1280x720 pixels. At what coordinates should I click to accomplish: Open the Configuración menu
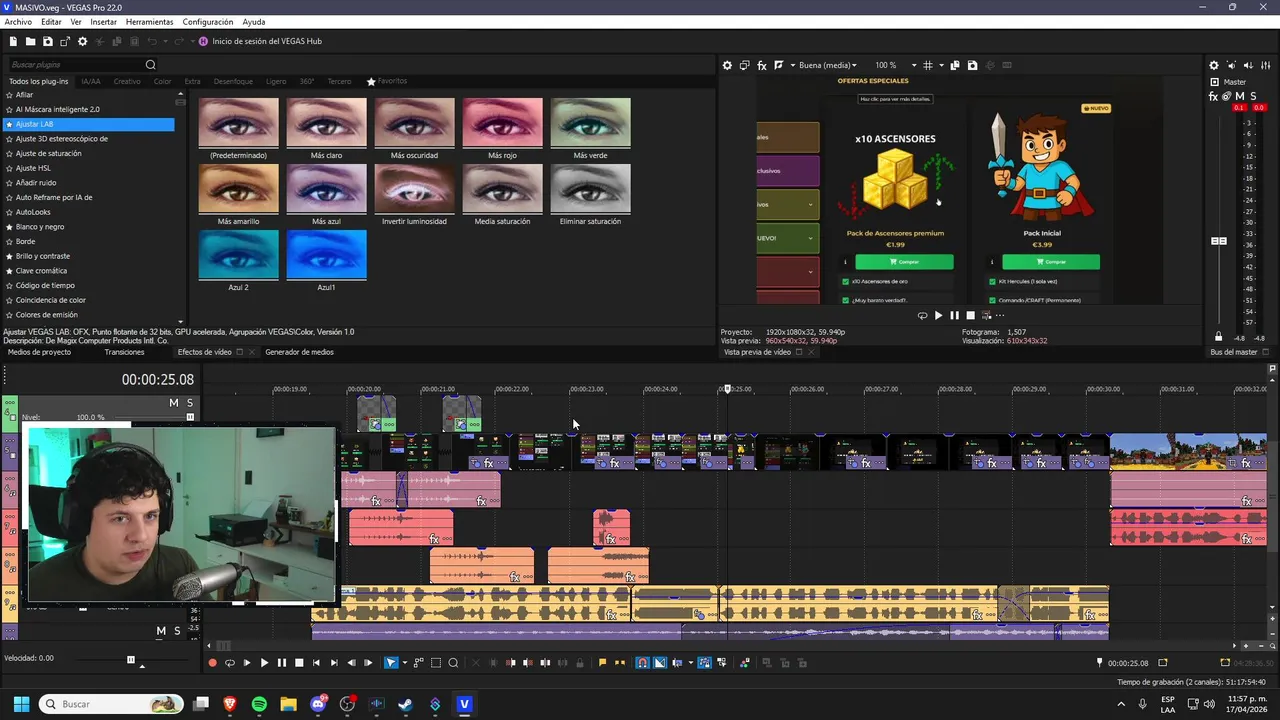pos(208,22)
